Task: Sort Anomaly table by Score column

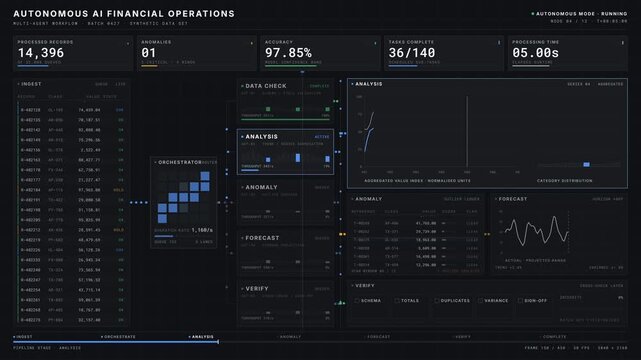Action: (x=448, y=212)
